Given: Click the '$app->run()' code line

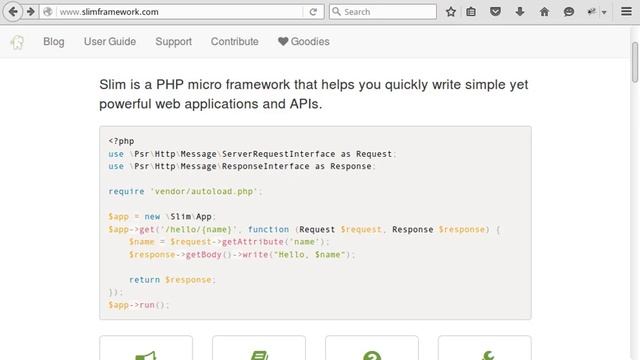Looking at the screenshot, I should click(x=138, y=305).
